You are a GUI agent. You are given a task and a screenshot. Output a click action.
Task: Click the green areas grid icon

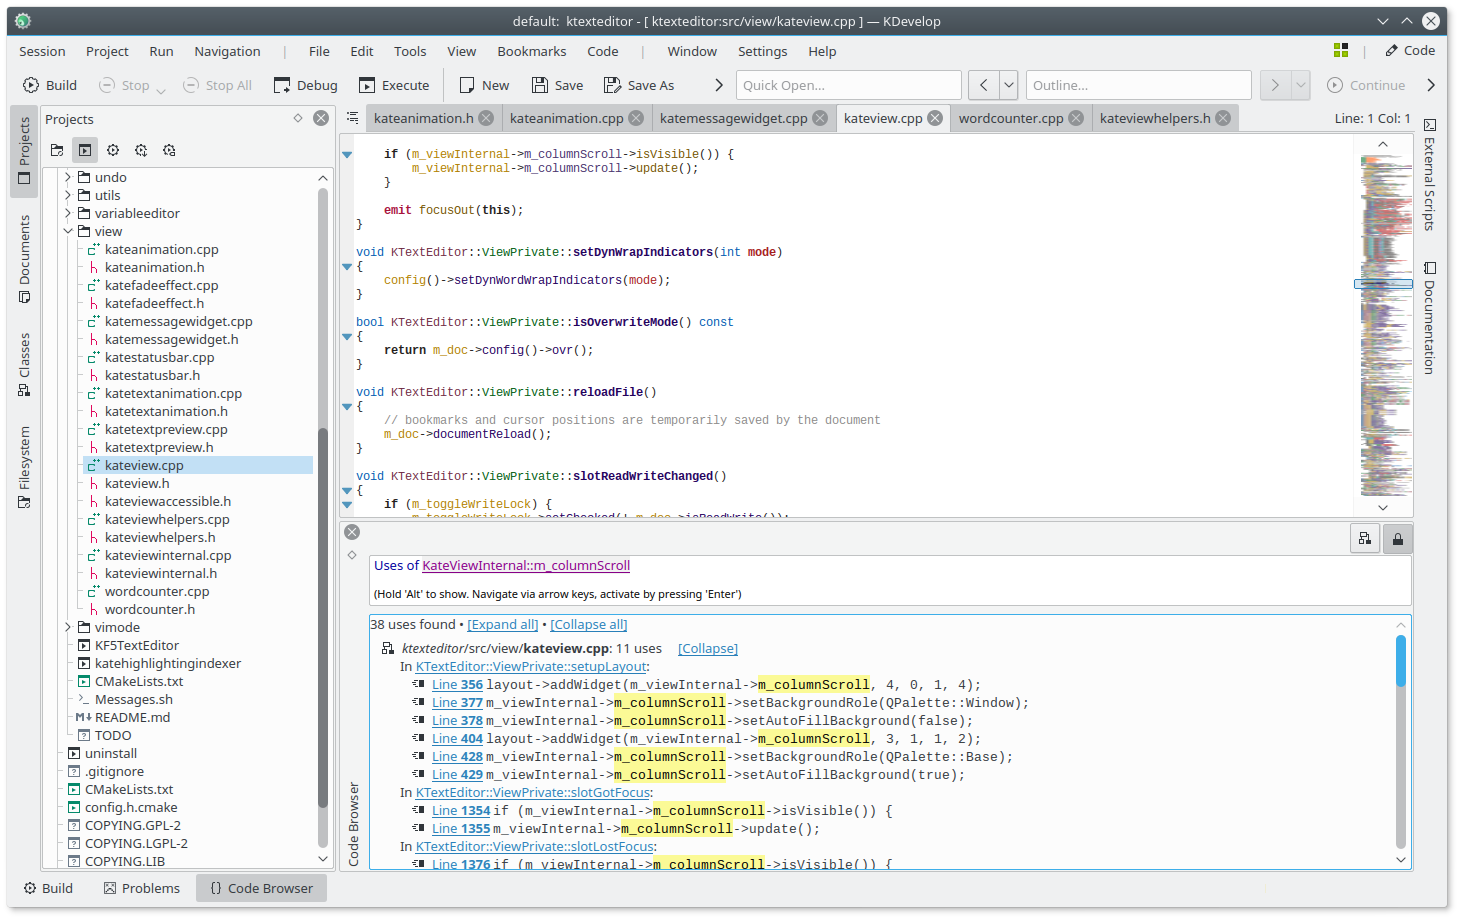1341,50
